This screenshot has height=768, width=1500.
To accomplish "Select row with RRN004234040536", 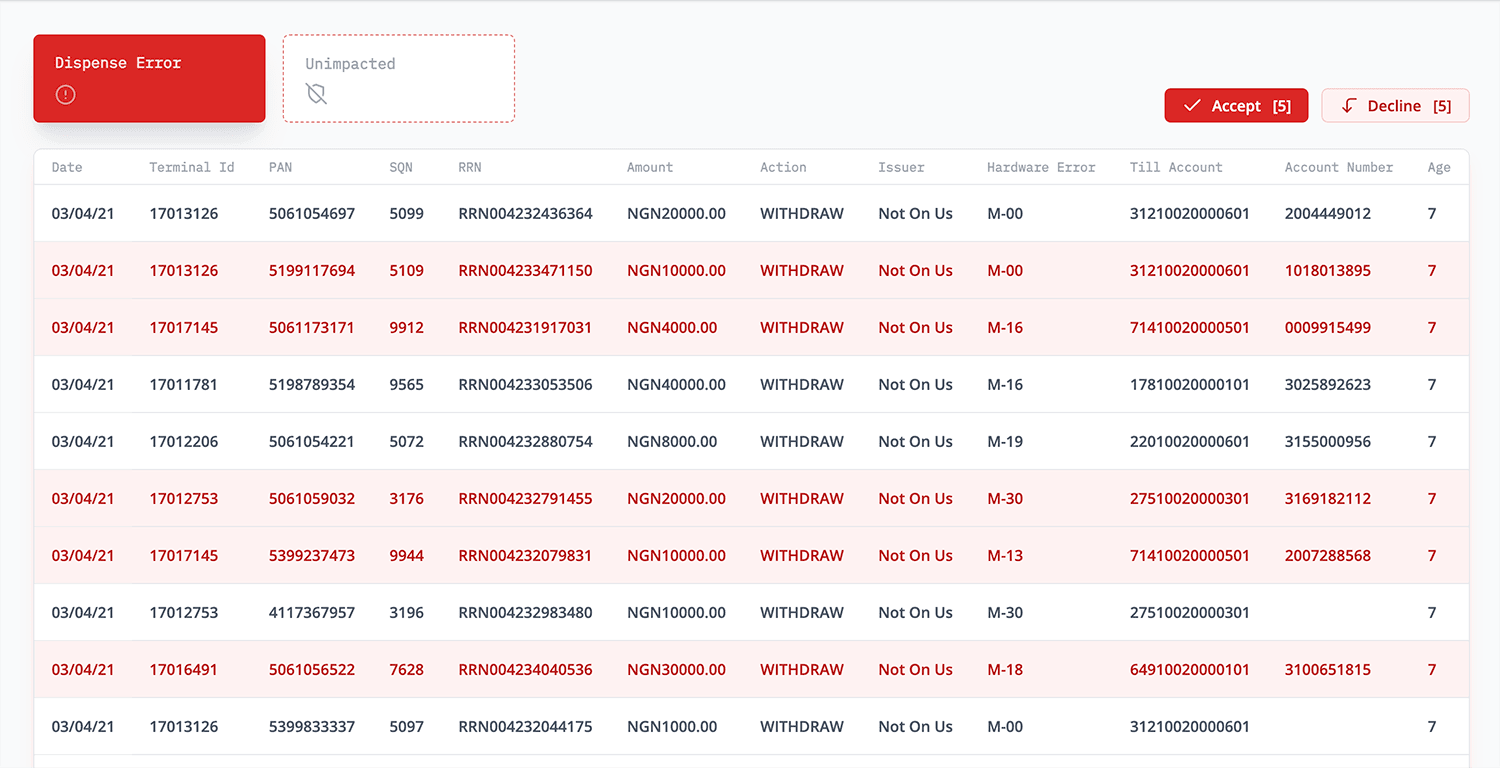I will [x=751, y=669].
